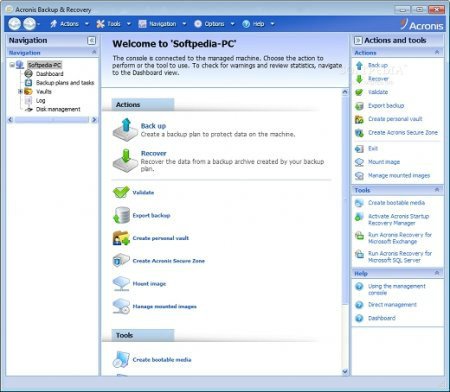The width and height of the screenshot is (450, 392).
Task: Click Direct management help link
Action: tap(392, 304)
